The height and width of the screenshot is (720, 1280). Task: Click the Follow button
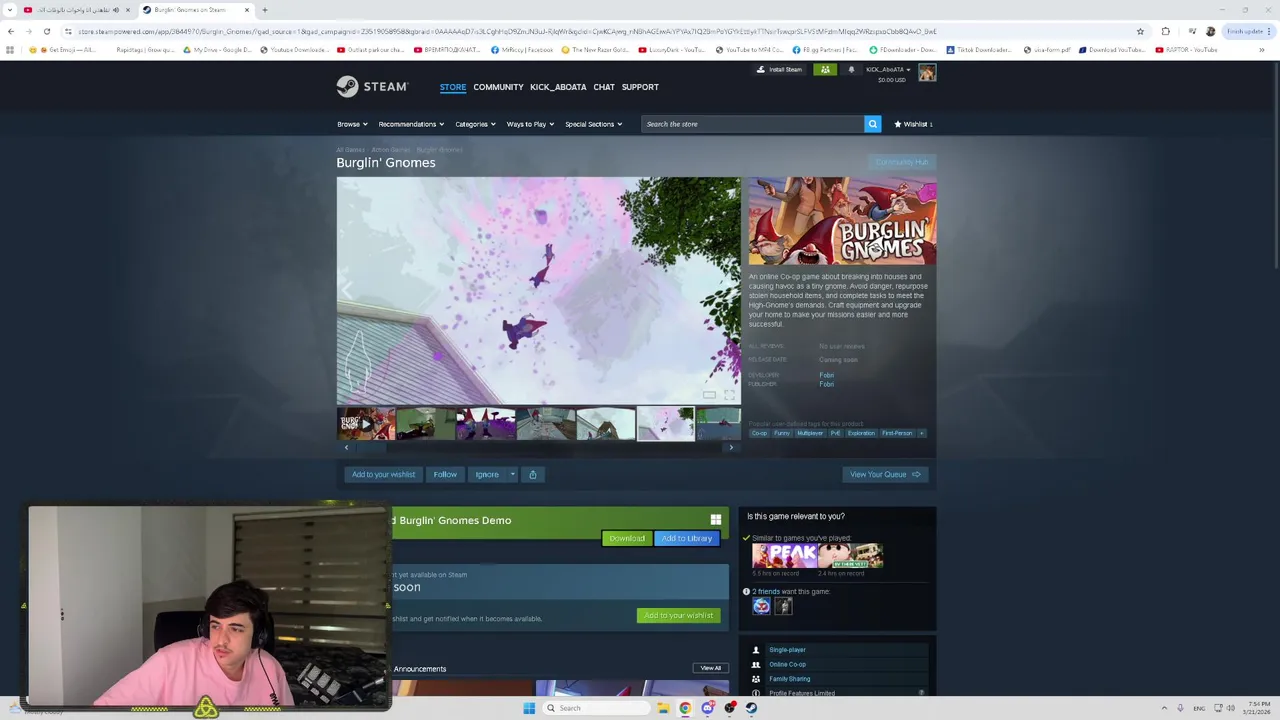(x=445, y=474)
